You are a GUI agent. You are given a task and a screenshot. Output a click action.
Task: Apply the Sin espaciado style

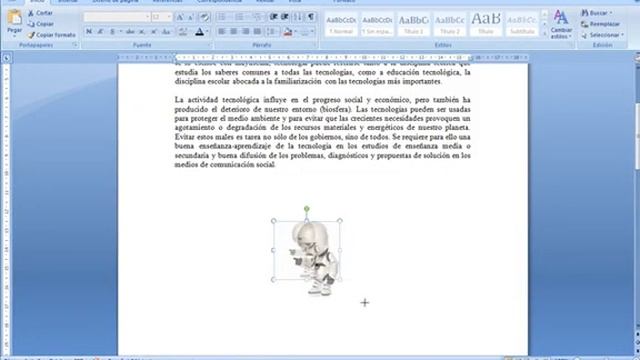[377, 24]
